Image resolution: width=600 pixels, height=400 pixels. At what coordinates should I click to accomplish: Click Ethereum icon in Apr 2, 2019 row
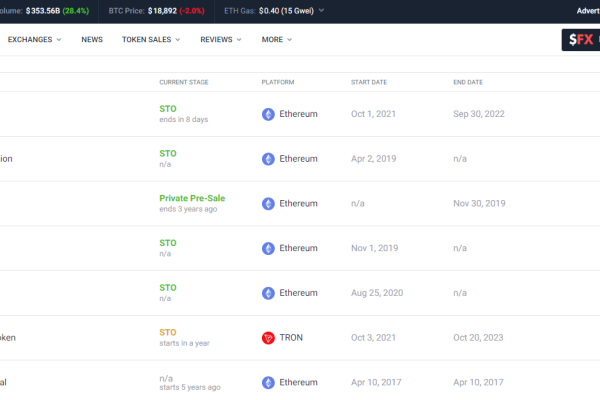[x=268, y=159]
